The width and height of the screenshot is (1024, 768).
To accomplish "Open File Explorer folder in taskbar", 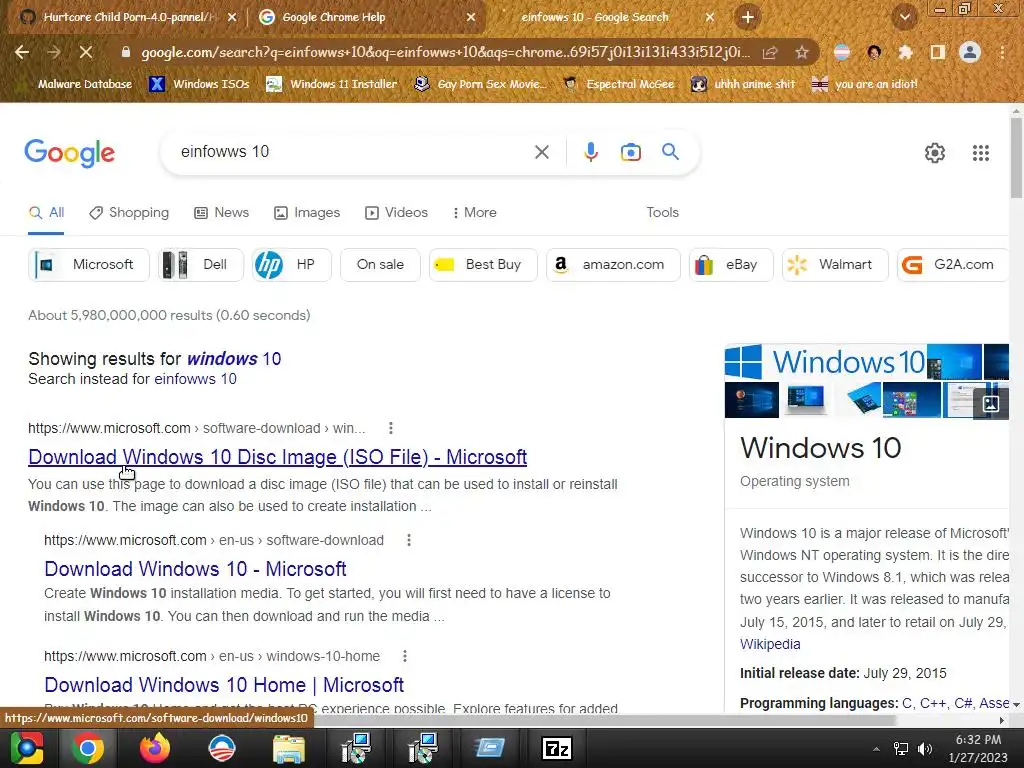I will pos(289,749).
